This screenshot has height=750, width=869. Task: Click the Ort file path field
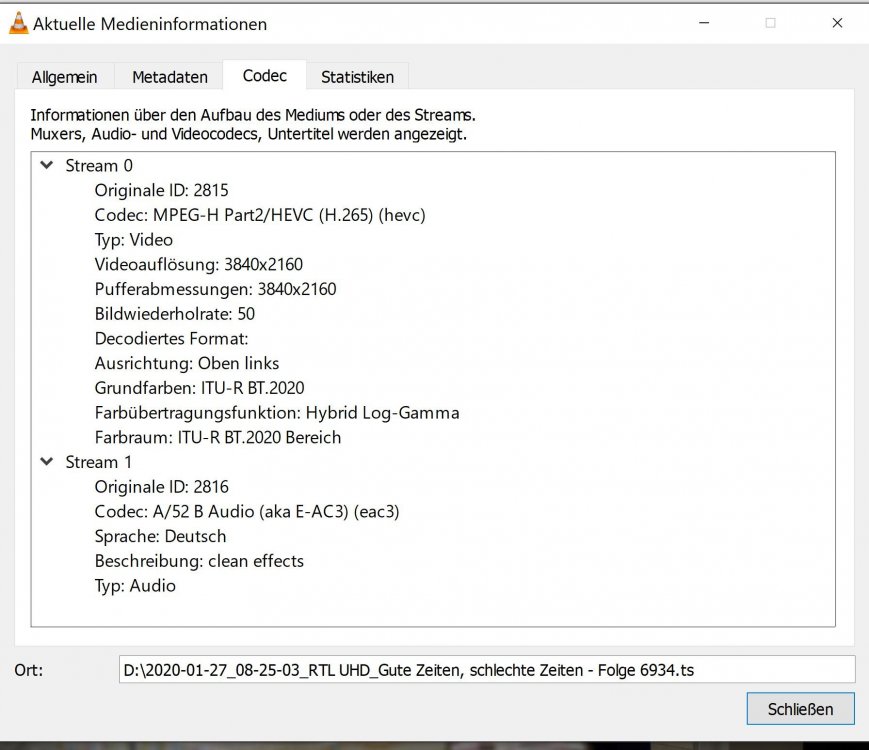click(487, 670)
